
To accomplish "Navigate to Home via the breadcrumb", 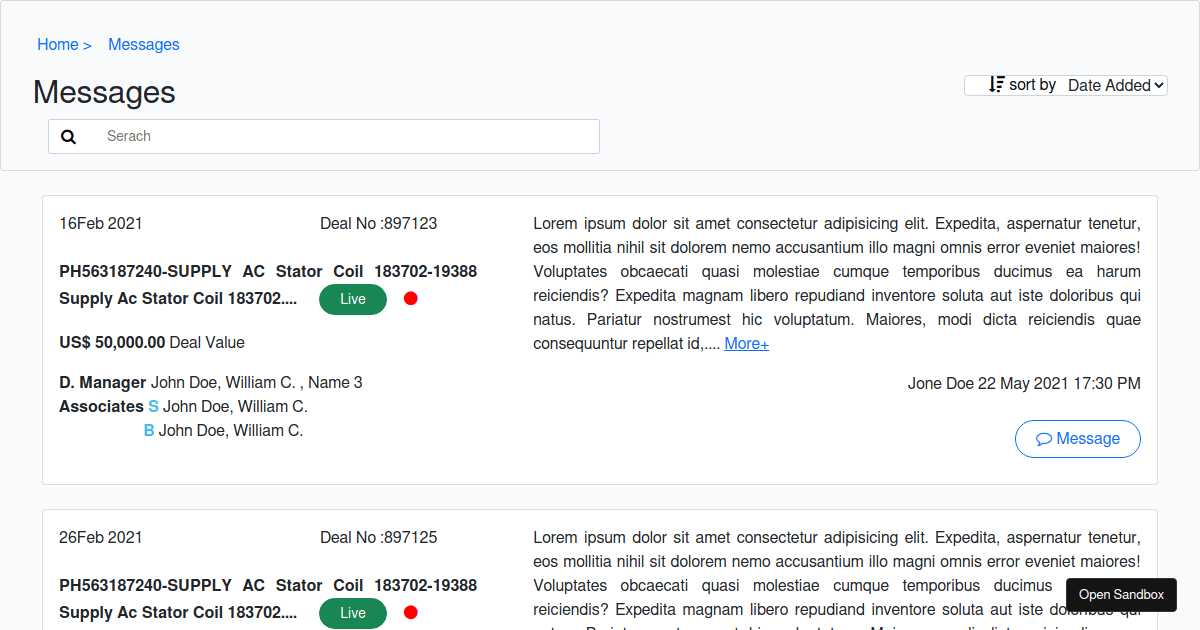I will (57, 44).
